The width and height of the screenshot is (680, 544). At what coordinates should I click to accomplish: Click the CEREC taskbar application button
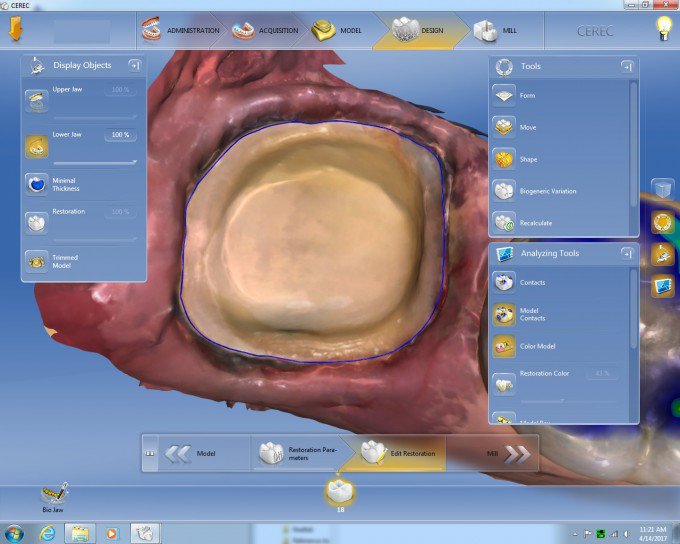click(x=145, y=533)
